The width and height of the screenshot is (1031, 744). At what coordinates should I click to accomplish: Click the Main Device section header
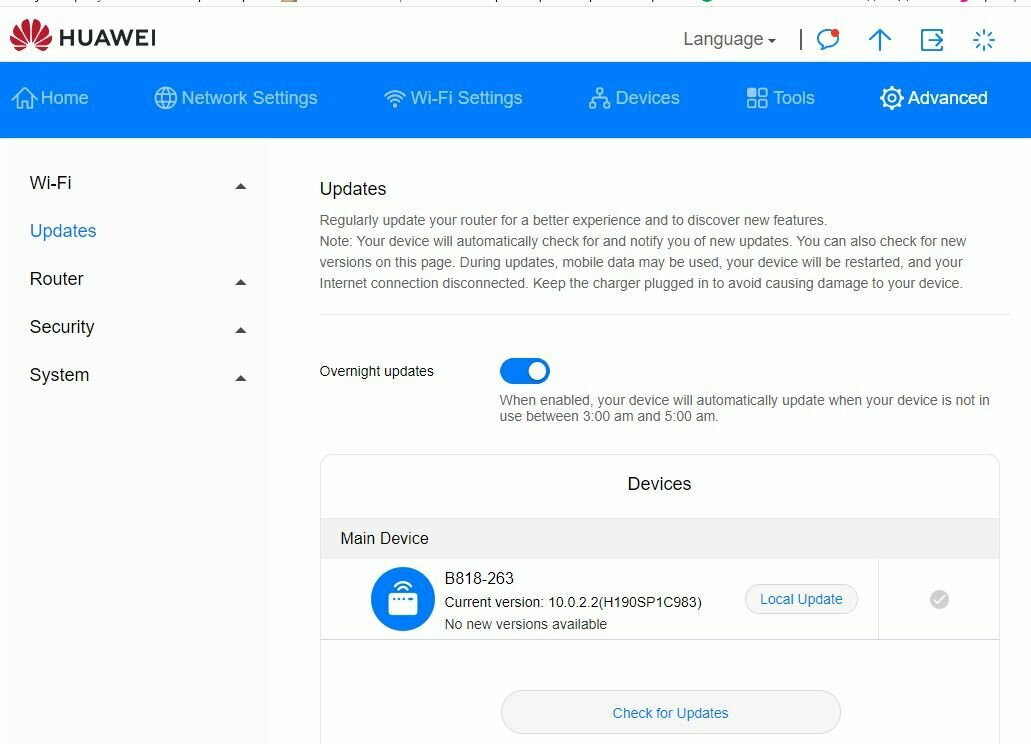(659, 538)
